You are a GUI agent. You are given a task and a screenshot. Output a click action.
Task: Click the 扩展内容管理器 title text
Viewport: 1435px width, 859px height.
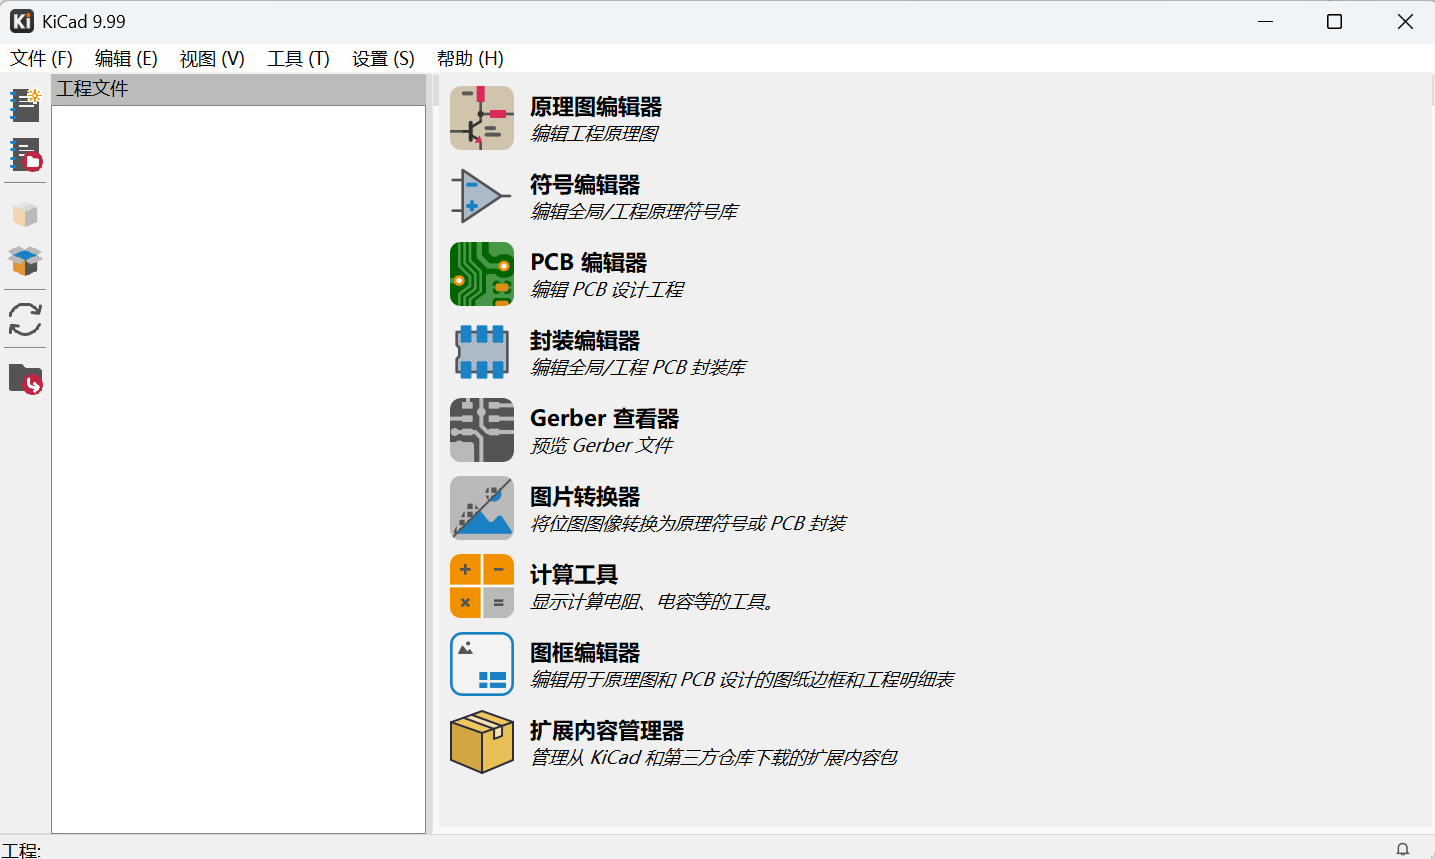[607, 731]
